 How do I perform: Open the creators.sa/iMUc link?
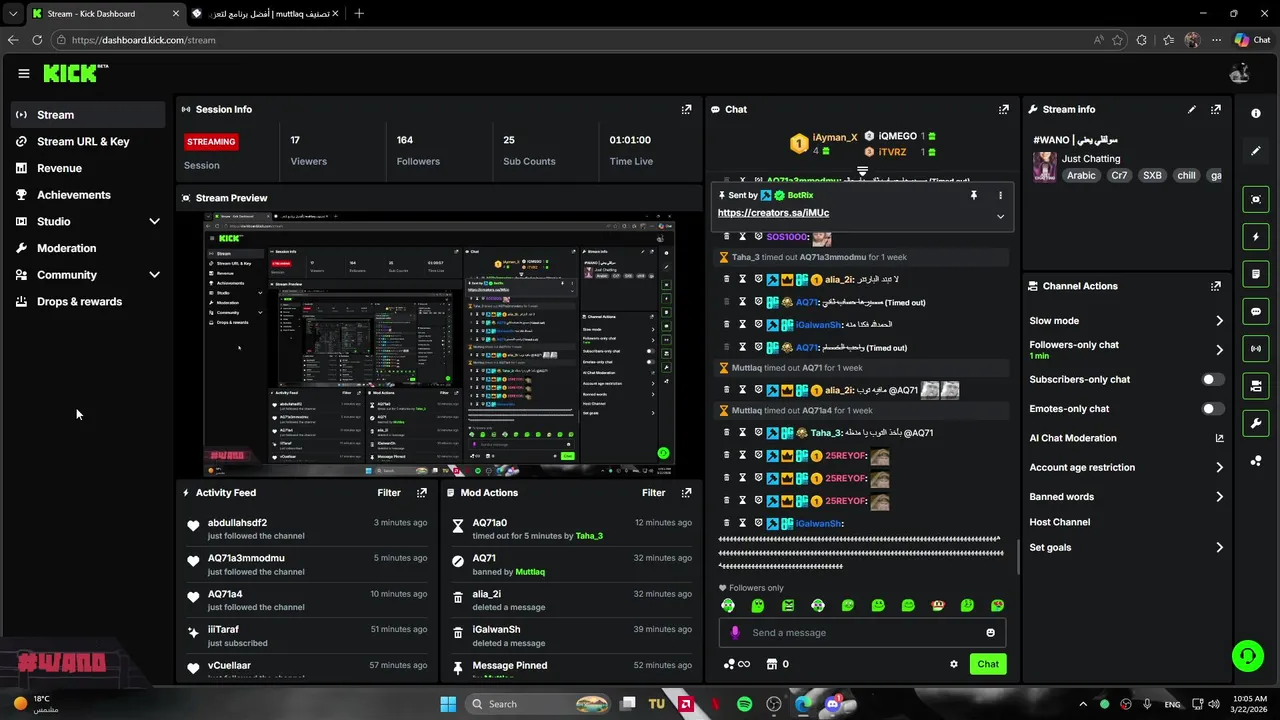(773, 213)
